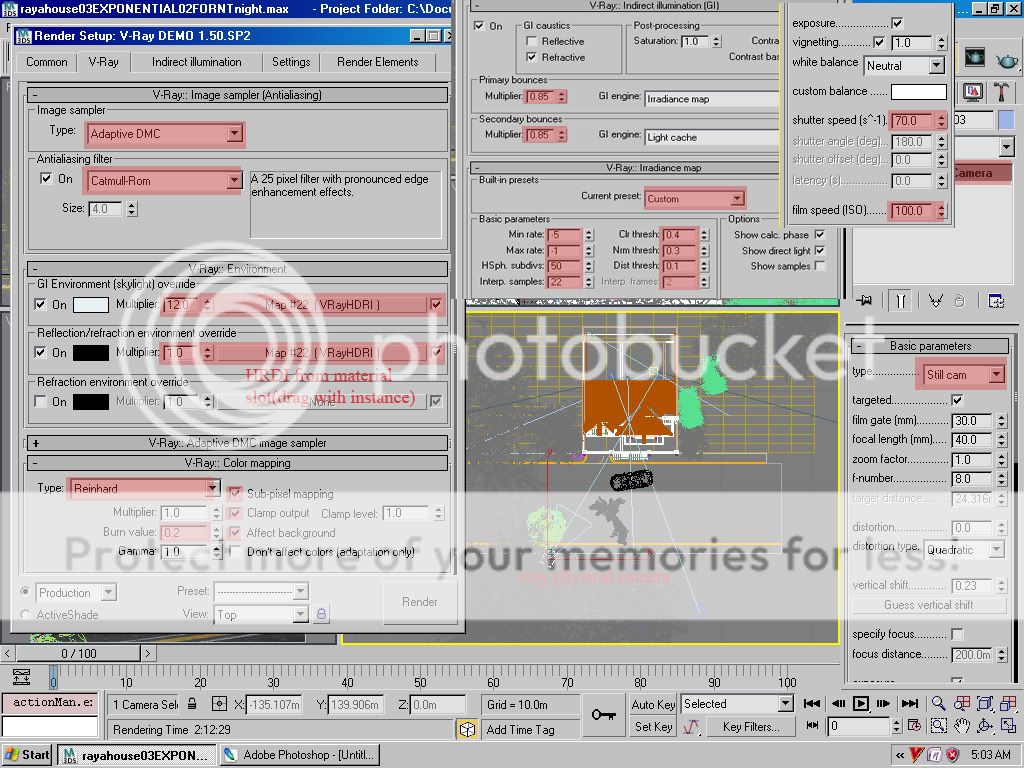Click the large key icon (Set Keys)

[603, 714]
